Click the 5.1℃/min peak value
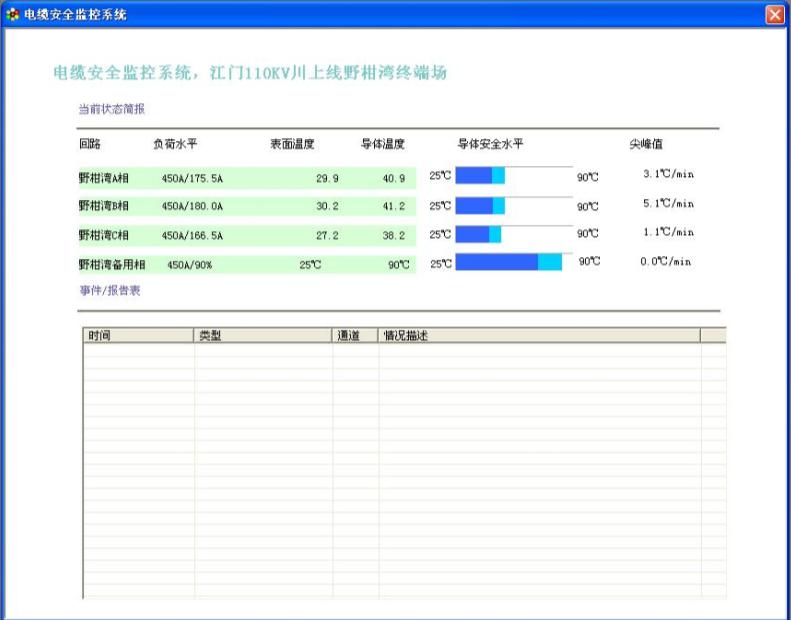 667,203
